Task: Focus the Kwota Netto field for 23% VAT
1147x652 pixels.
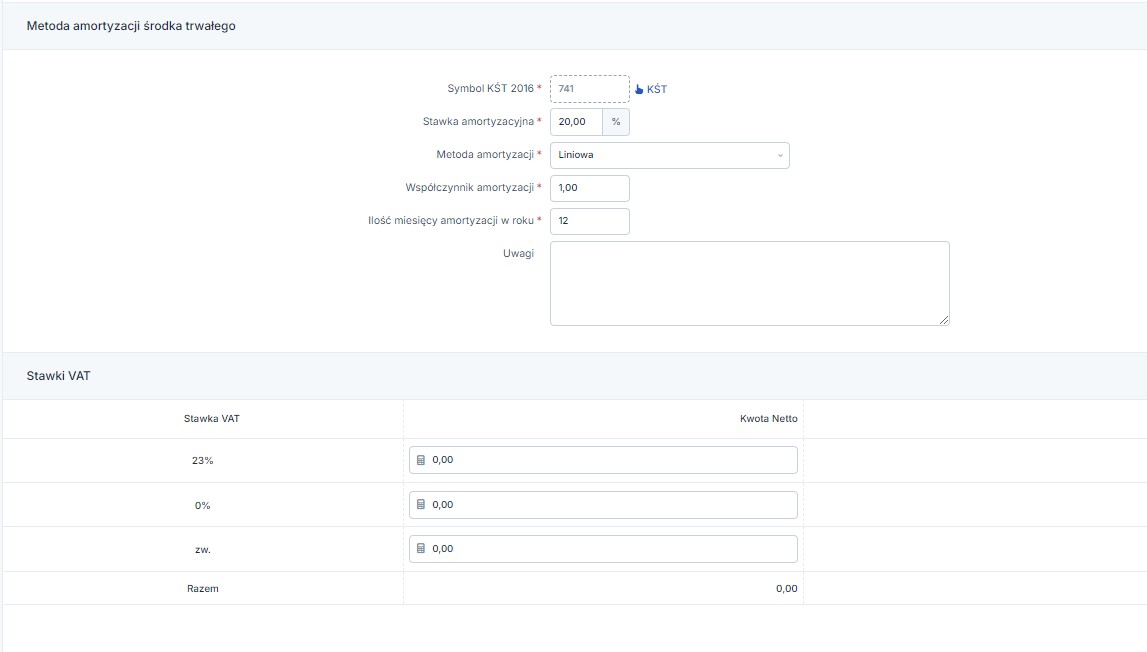Action: [x=612, y=460]
